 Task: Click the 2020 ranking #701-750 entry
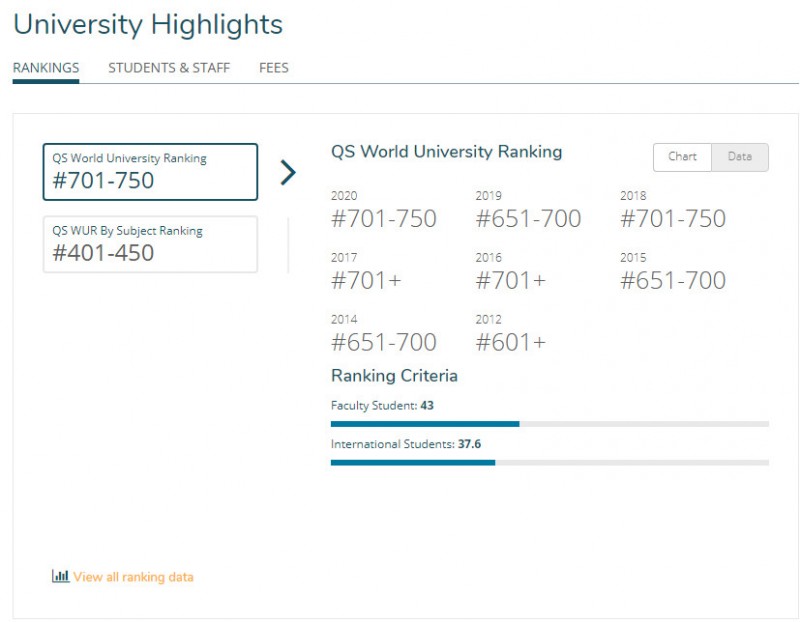pos(384,218)
